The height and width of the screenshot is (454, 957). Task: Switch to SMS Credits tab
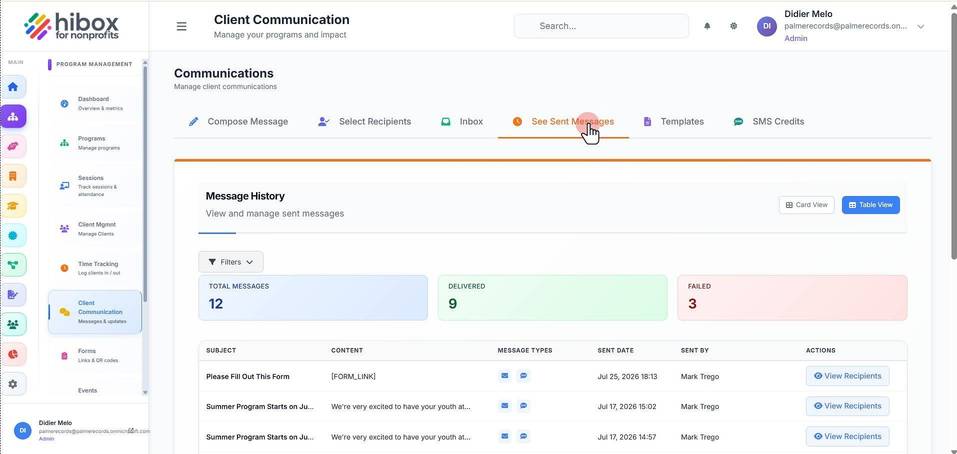pos(769,121)
